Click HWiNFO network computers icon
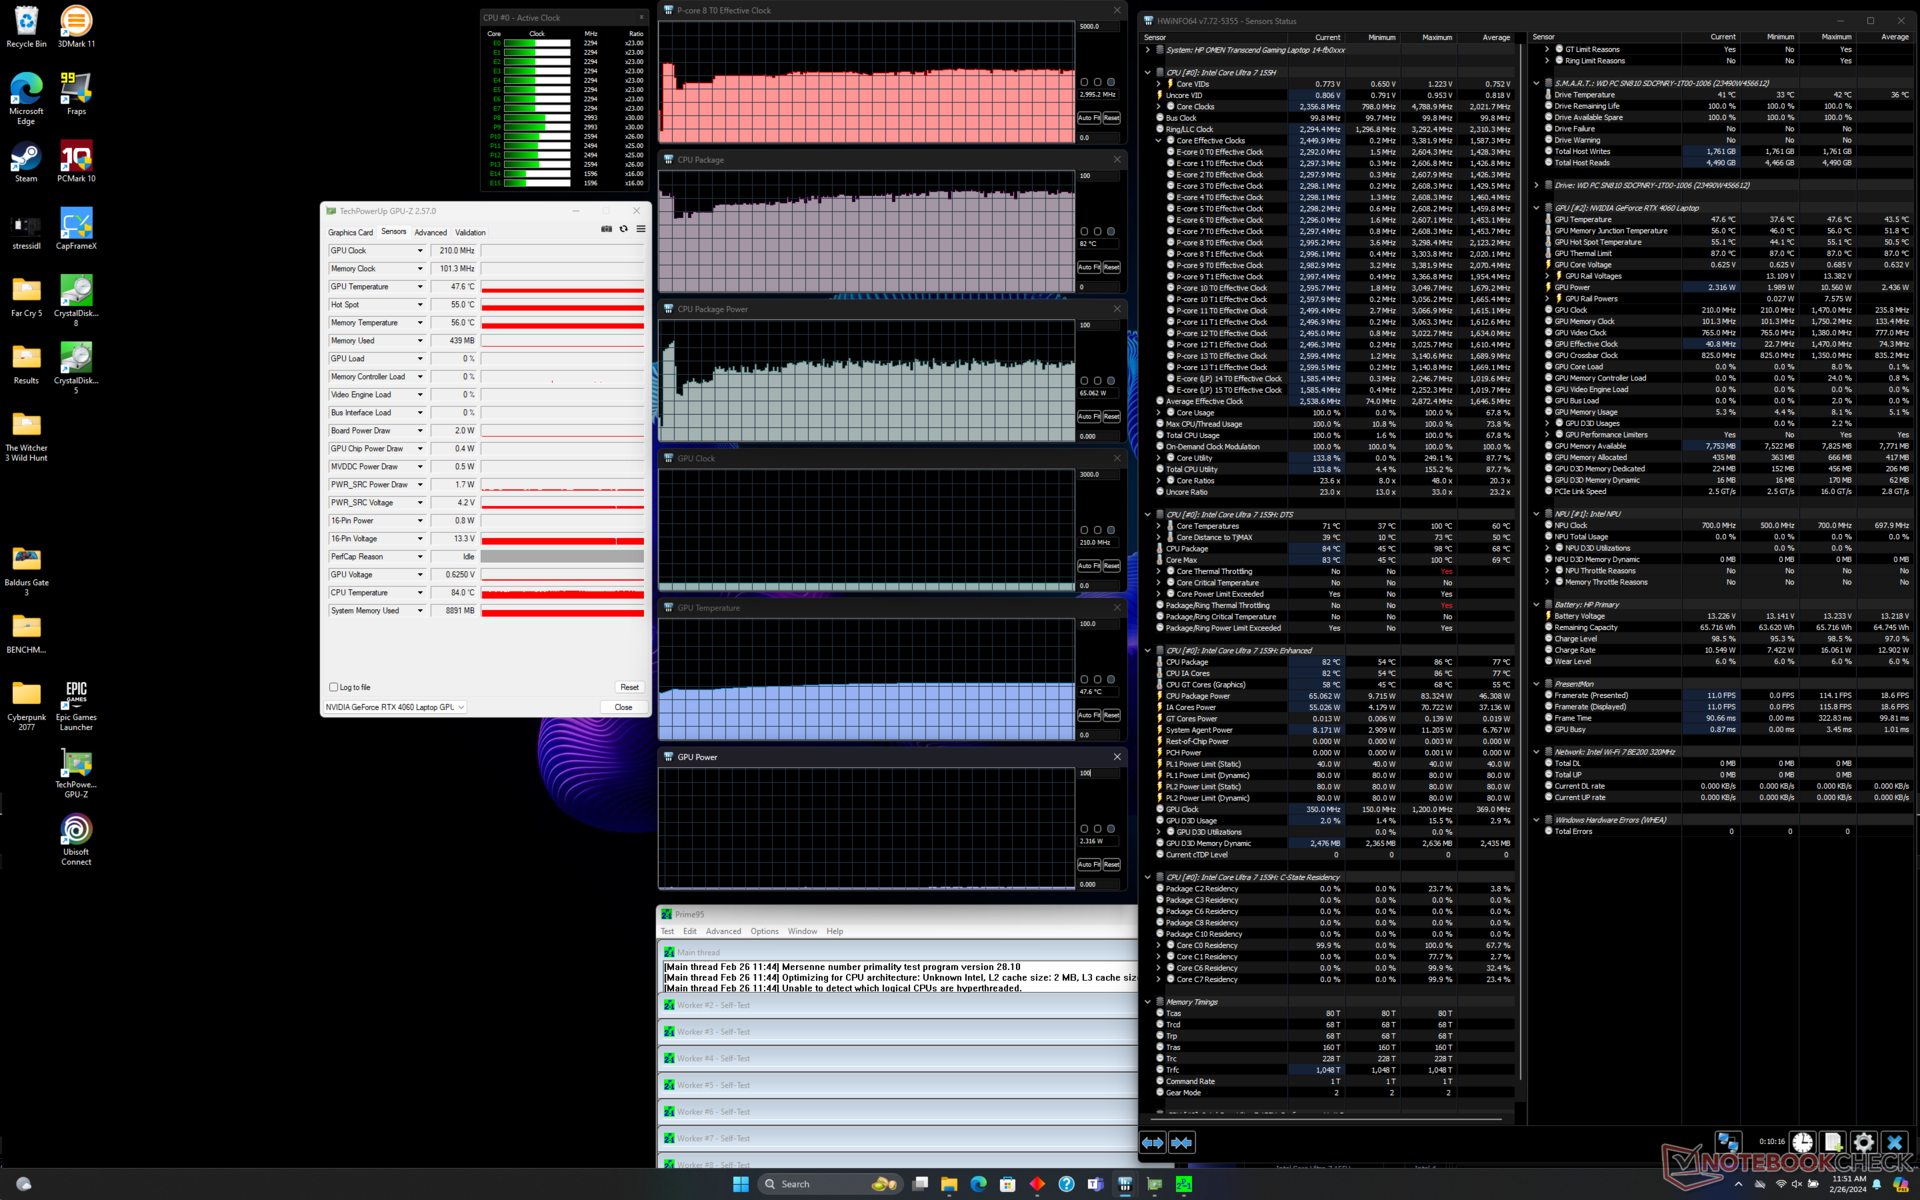Screen dimensions: 1920x1200 (1728, 1142)
